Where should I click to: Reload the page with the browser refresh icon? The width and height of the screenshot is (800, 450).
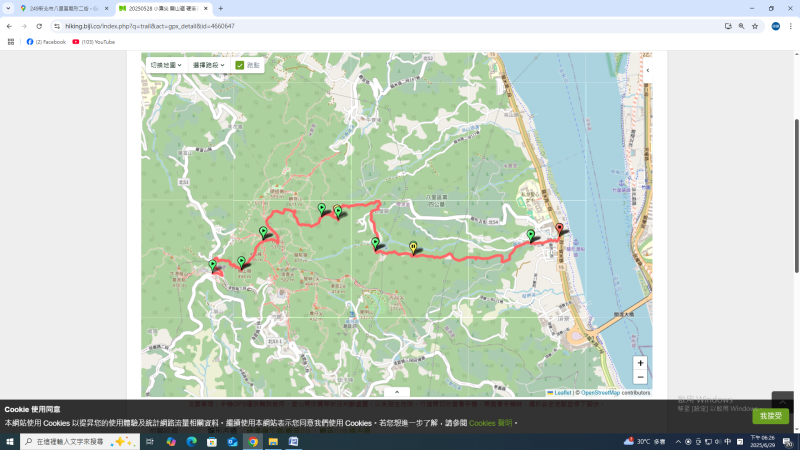click(x=39, y=26)
